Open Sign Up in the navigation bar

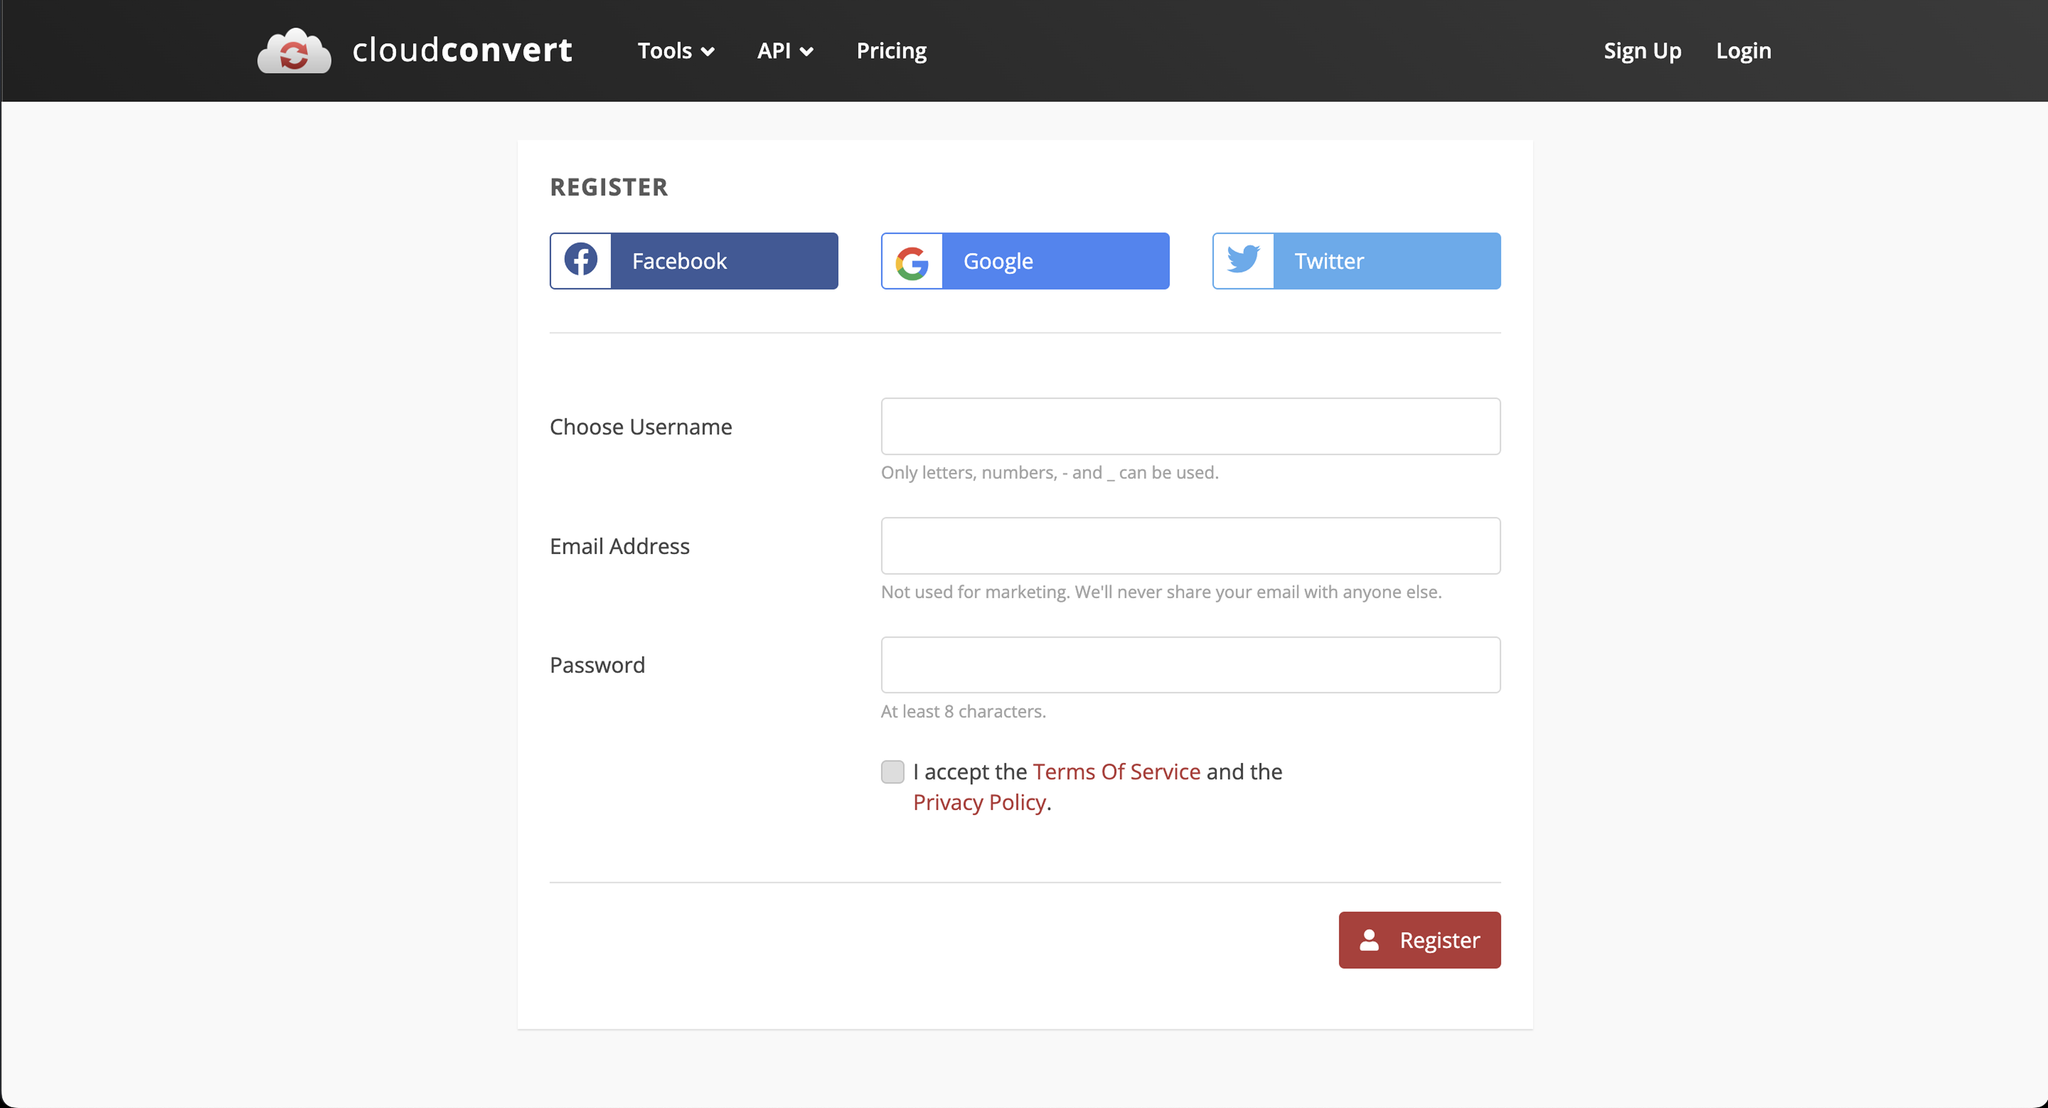pyautogui.click(x=1642, y=51)
